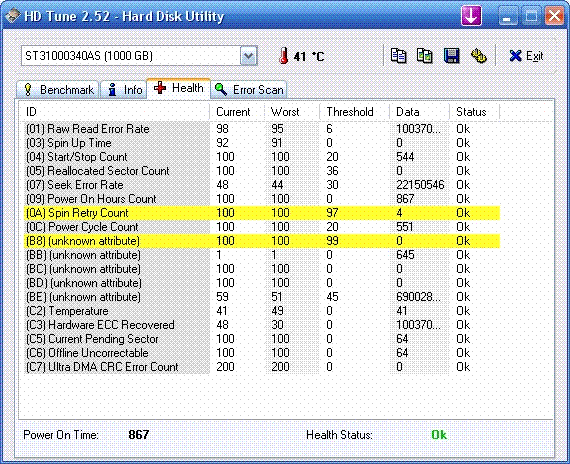Switch to the Benchmark tab
570x464 pixels.
[58, 89]
